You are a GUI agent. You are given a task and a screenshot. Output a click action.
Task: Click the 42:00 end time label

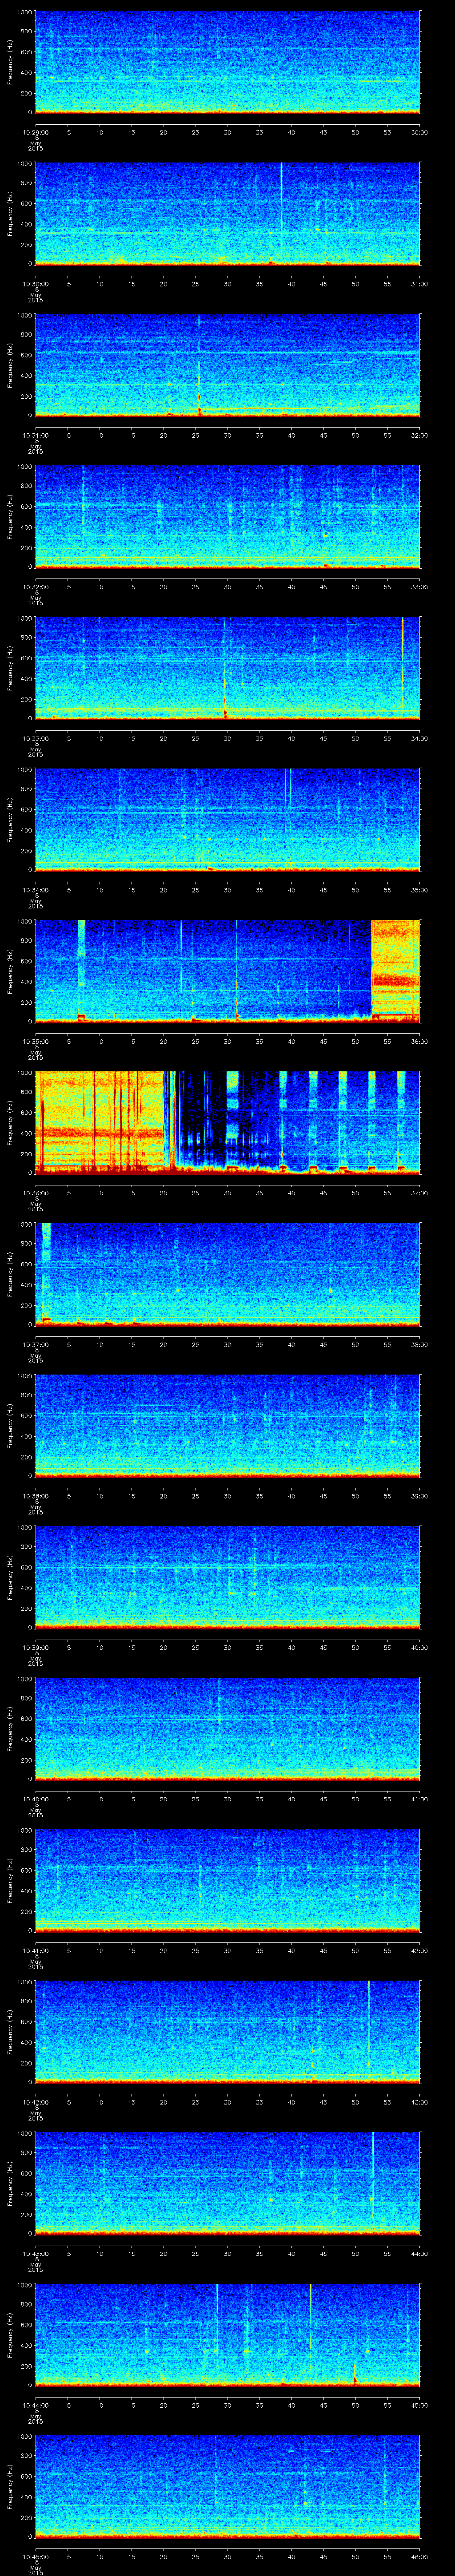coord(420,1950)
